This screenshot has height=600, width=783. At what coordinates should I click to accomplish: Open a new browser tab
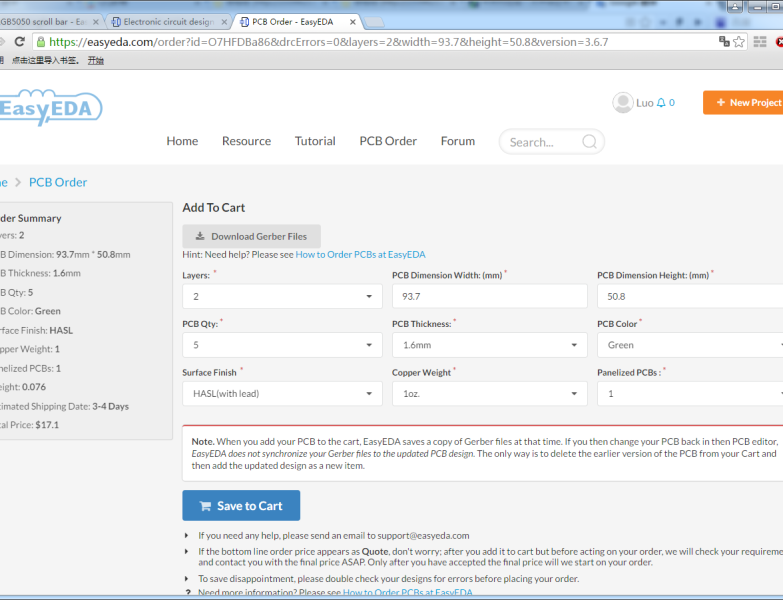(374, 22)
